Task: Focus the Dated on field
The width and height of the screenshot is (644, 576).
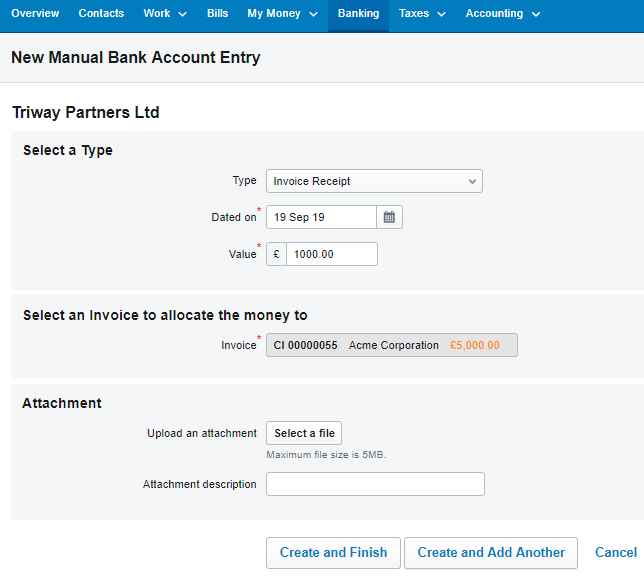Action: click(x=321, y=217)
